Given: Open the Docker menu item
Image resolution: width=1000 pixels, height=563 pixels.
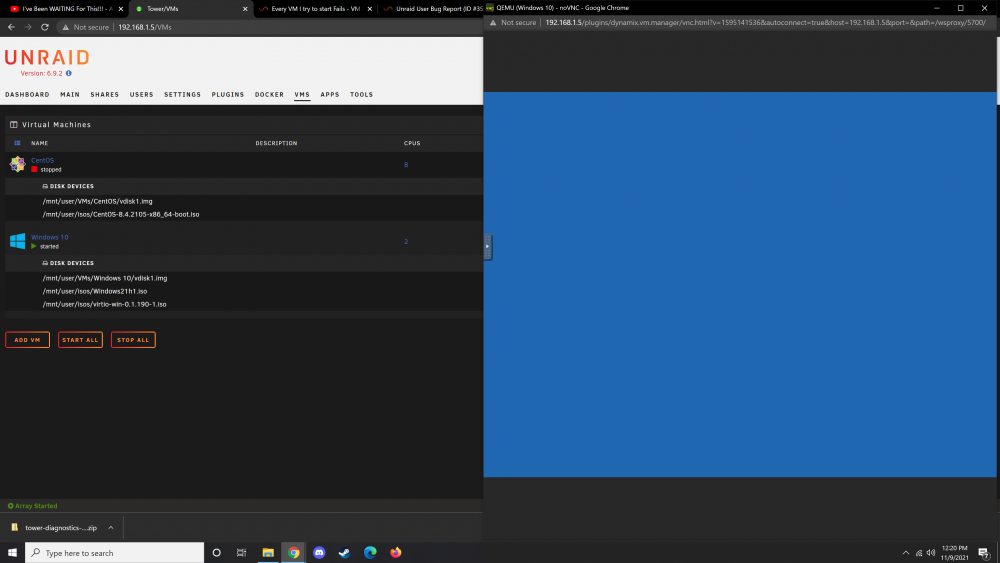Looking at the screenshot, I should 269,94.
